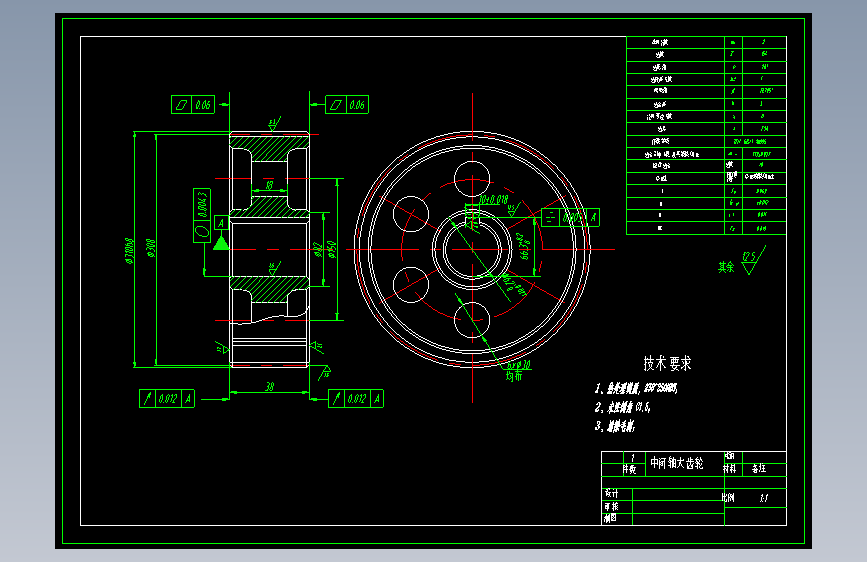Click the 均布 annotation under the hole leader
Viewport: 867px width, 562px height.
point(514,376)
